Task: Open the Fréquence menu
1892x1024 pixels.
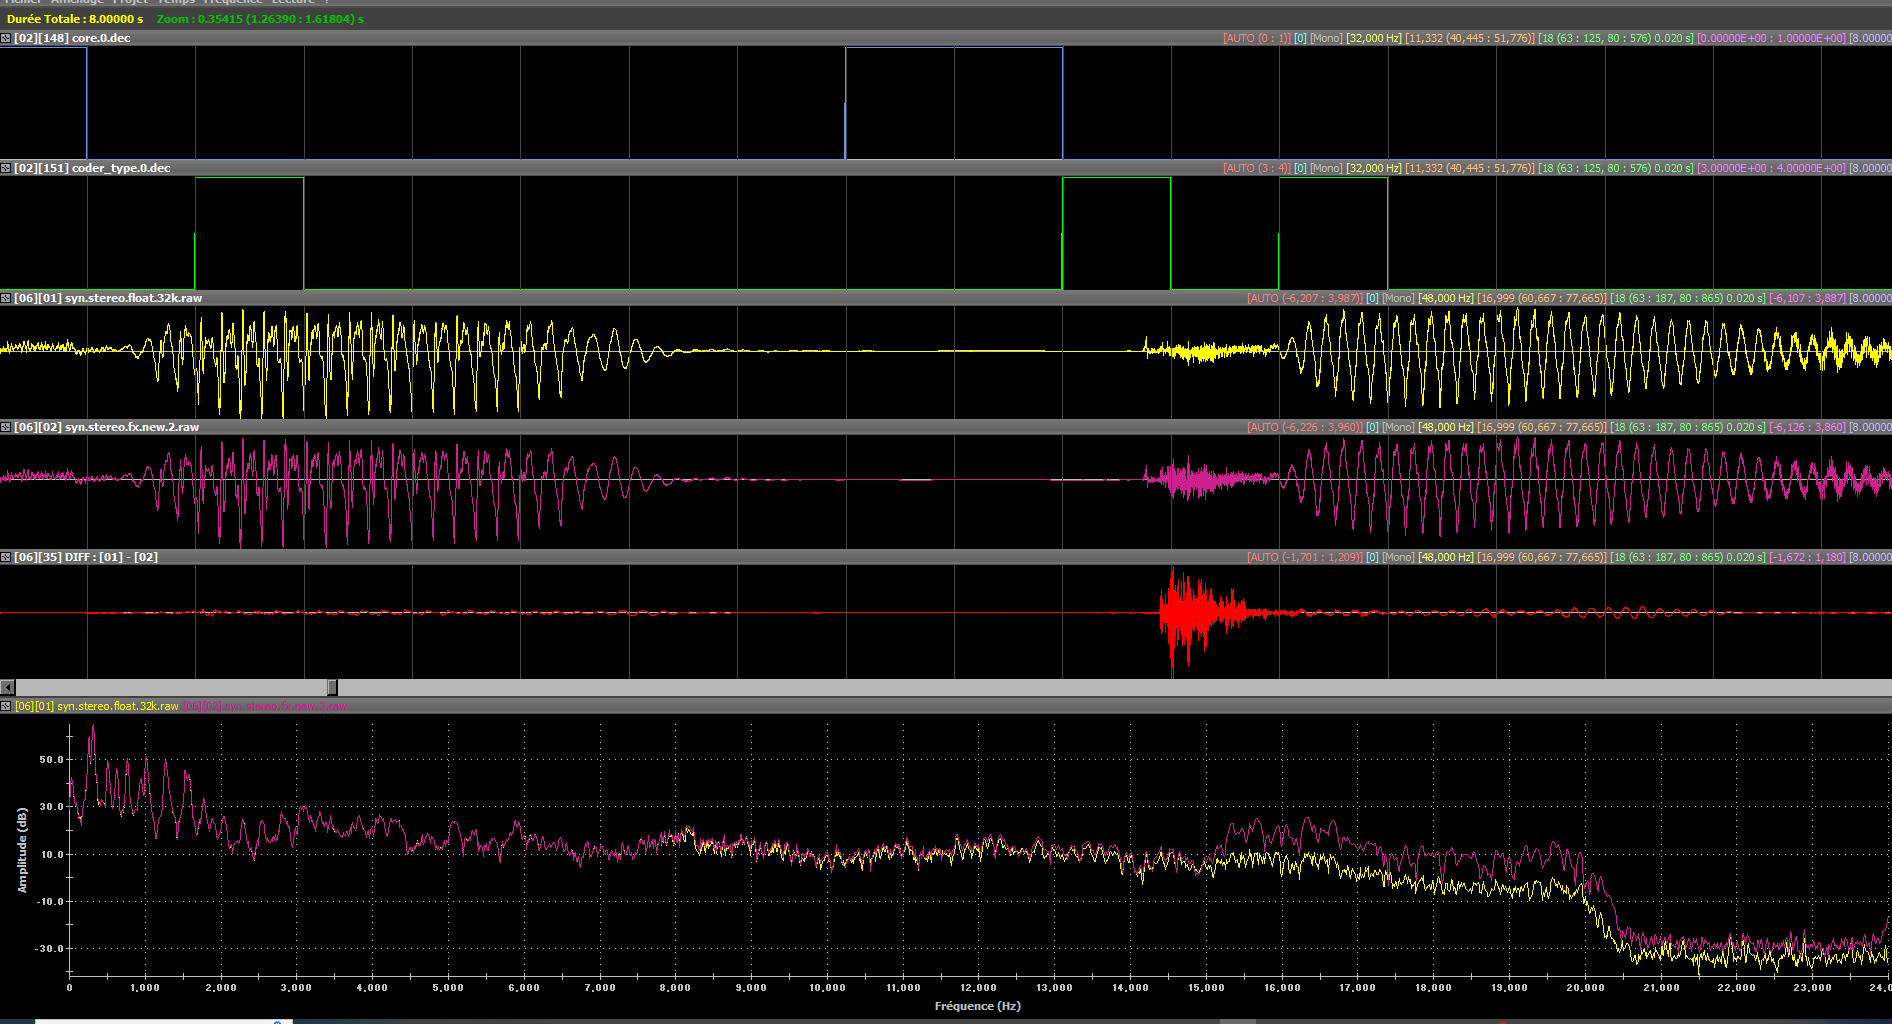Action: 233,2
